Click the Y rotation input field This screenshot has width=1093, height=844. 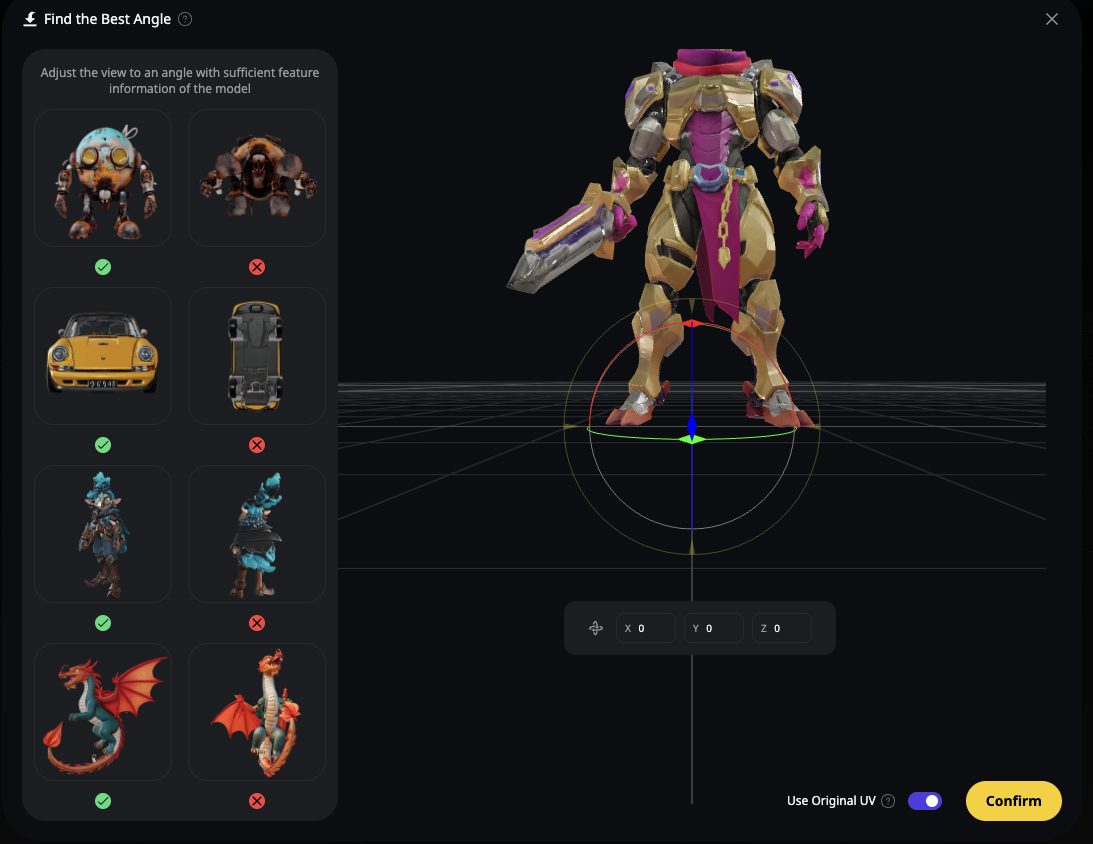[713, 628]
